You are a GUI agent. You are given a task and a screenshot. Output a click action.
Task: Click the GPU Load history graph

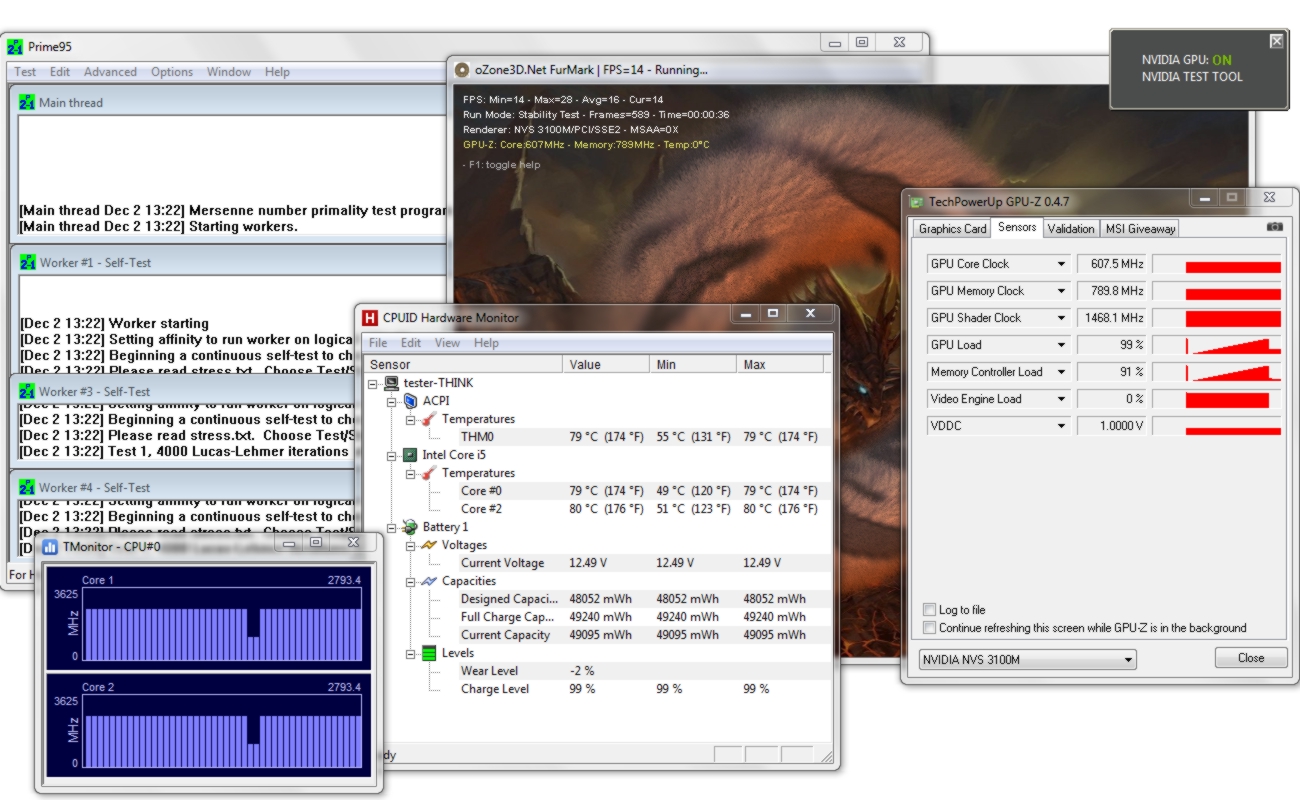(1218, 345)
